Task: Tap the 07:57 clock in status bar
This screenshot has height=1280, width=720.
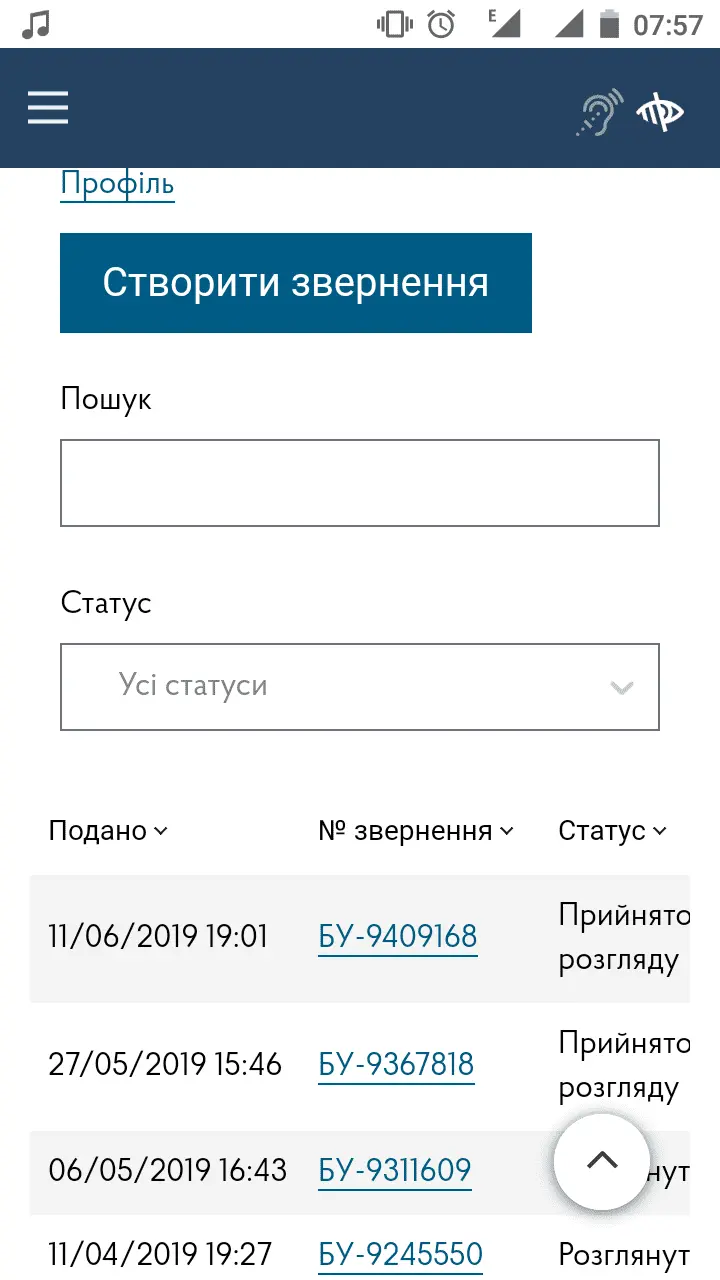Action: 668,24
